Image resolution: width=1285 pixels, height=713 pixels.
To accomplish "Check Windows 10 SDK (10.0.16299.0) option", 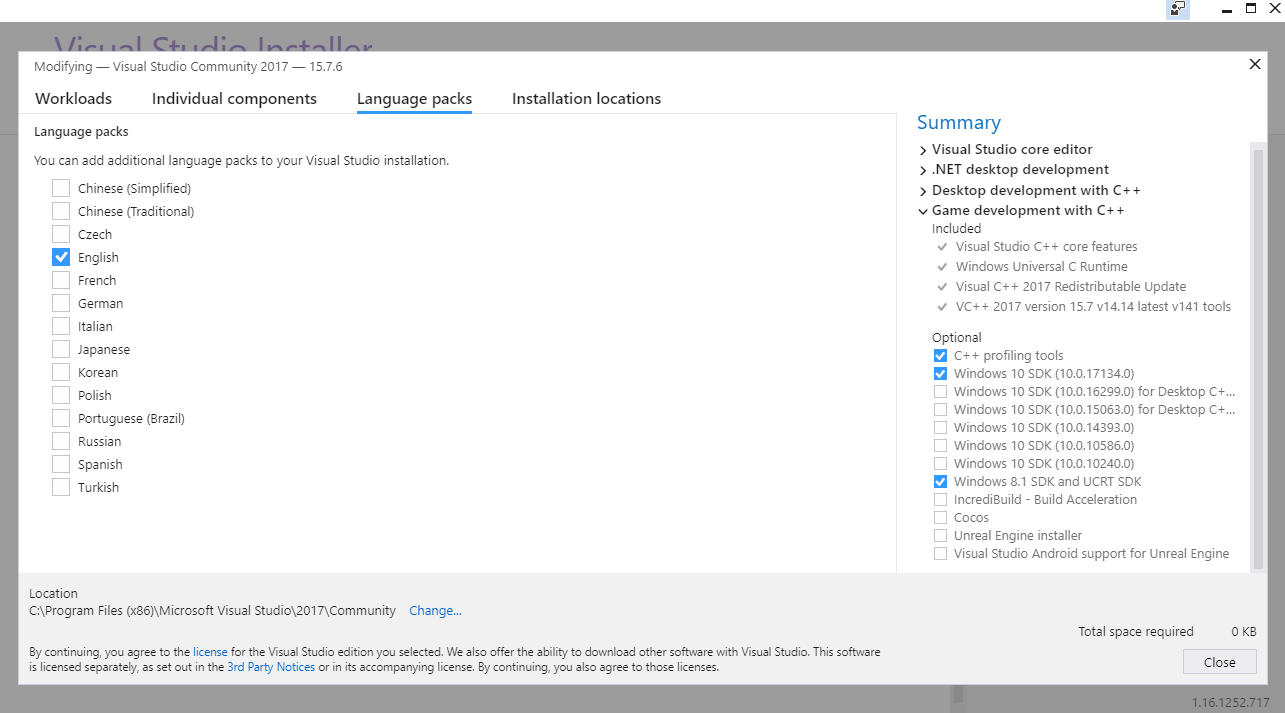I will click(x=940, y=392).
